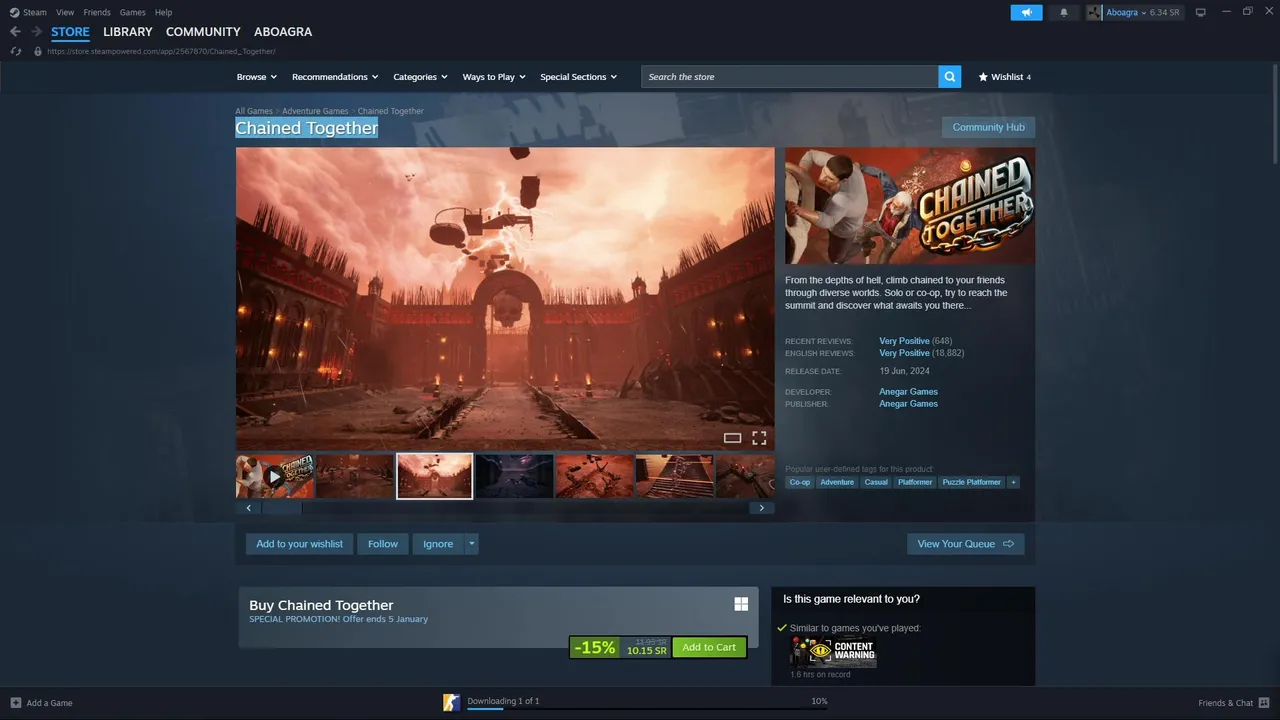
Task: Select the Casual tag
Action: pos(876,482)
